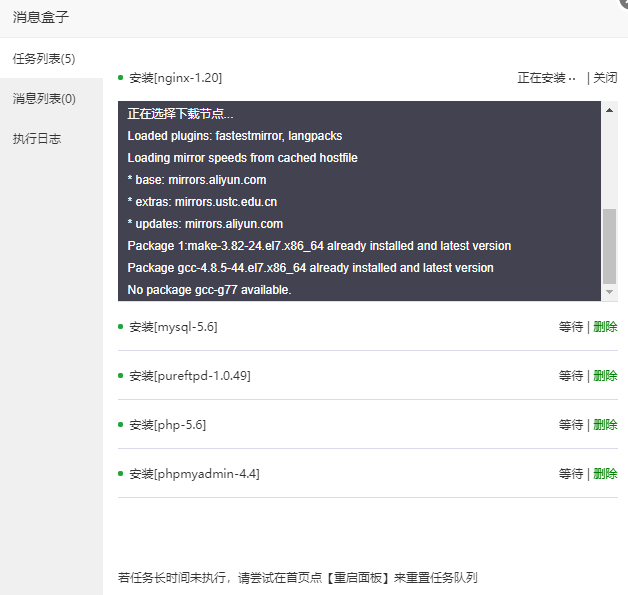The image size is (628, 595).
Task: Select the 安装[phpmyadmin-4.4] task row
Action: (368, 474)
